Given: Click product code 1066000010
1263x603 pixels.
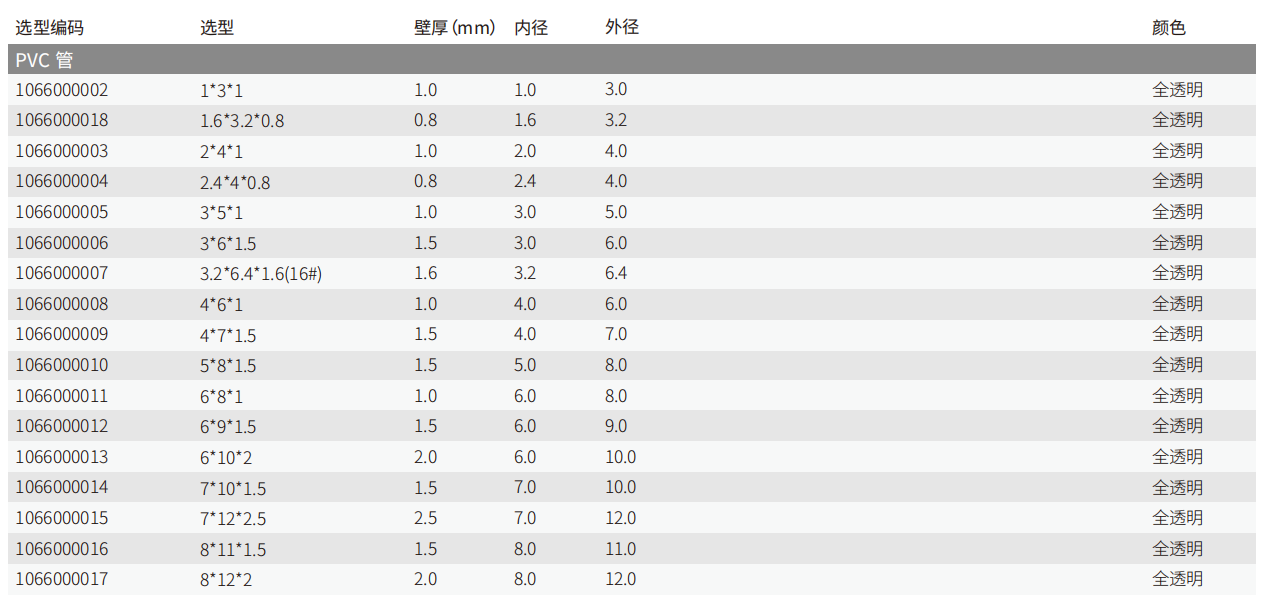Looking at the screenshot, I should (61, 365).
